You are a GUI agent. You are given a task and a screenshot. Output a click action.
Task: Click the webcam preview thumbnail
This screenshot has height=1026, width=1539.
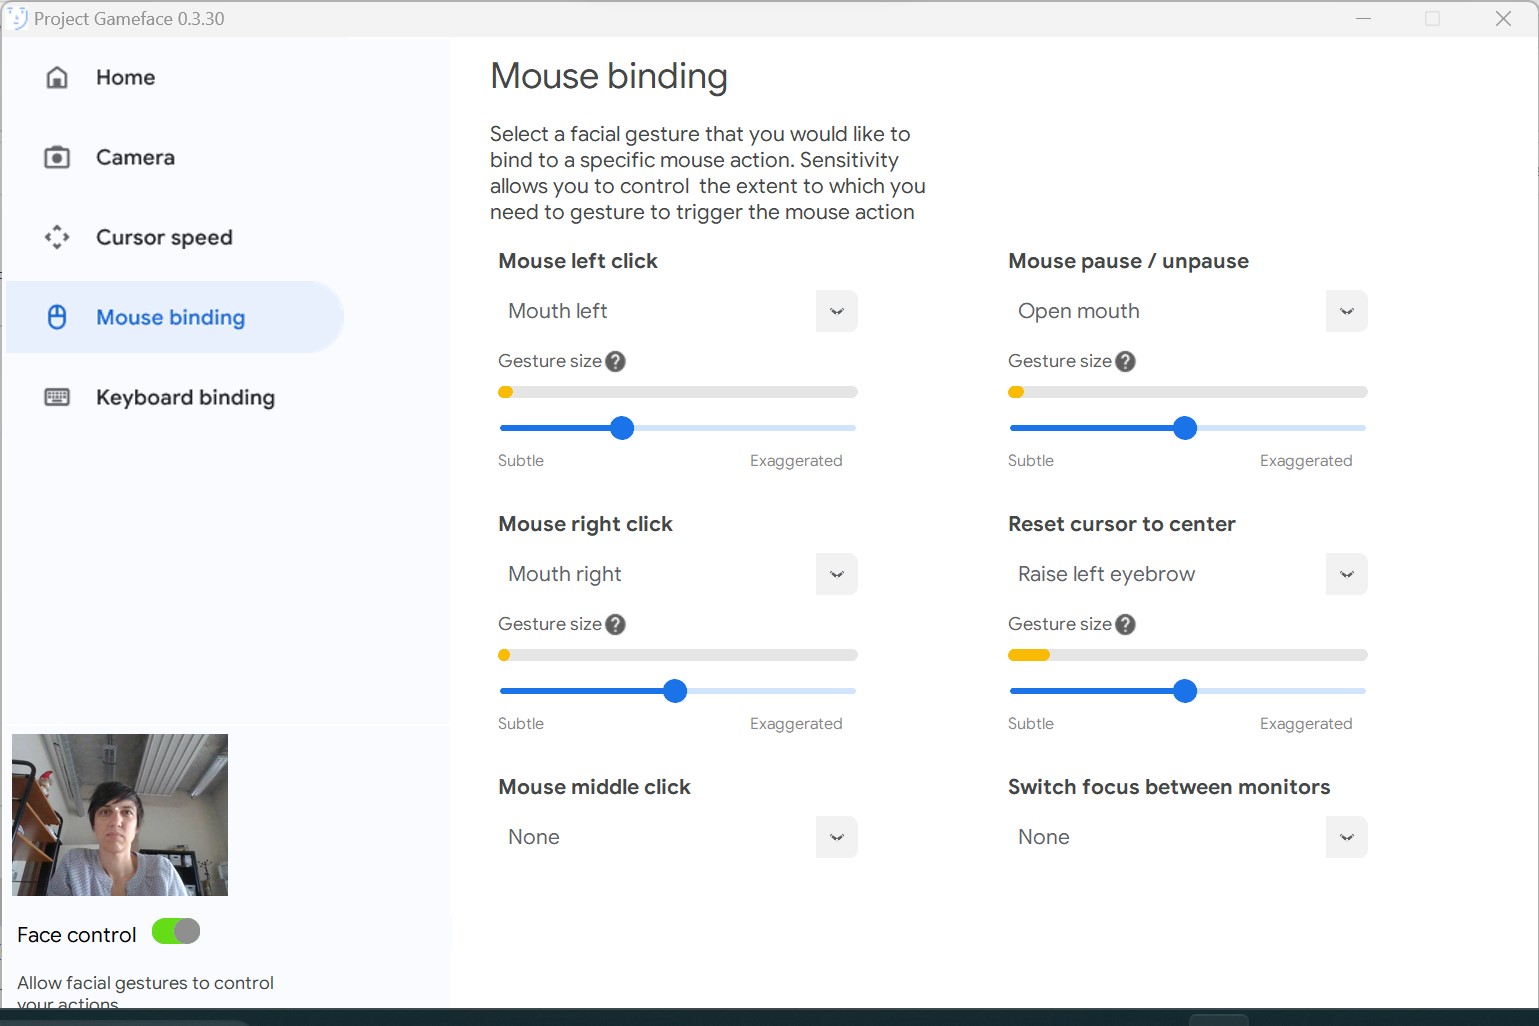pyautogui.click(x=120, y=815)
